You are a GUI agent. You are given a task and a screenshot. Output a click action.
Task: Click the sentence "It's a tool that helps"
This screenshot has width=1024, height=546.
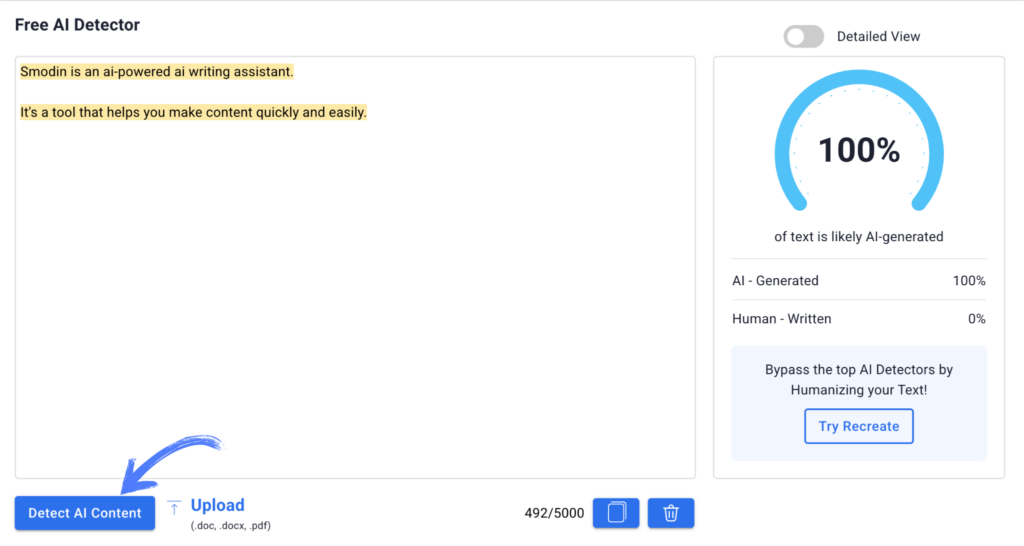[193, 112]
